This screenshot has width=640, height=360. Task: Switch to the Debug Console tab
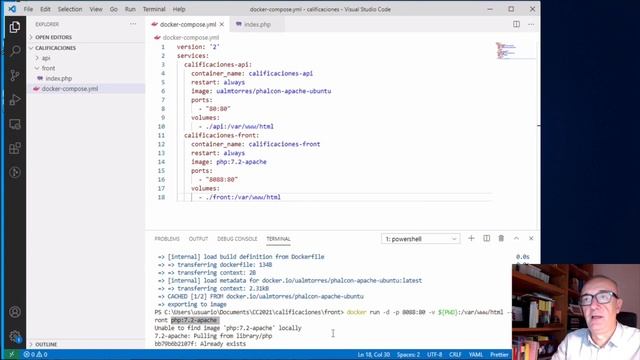tap(237, 239)
